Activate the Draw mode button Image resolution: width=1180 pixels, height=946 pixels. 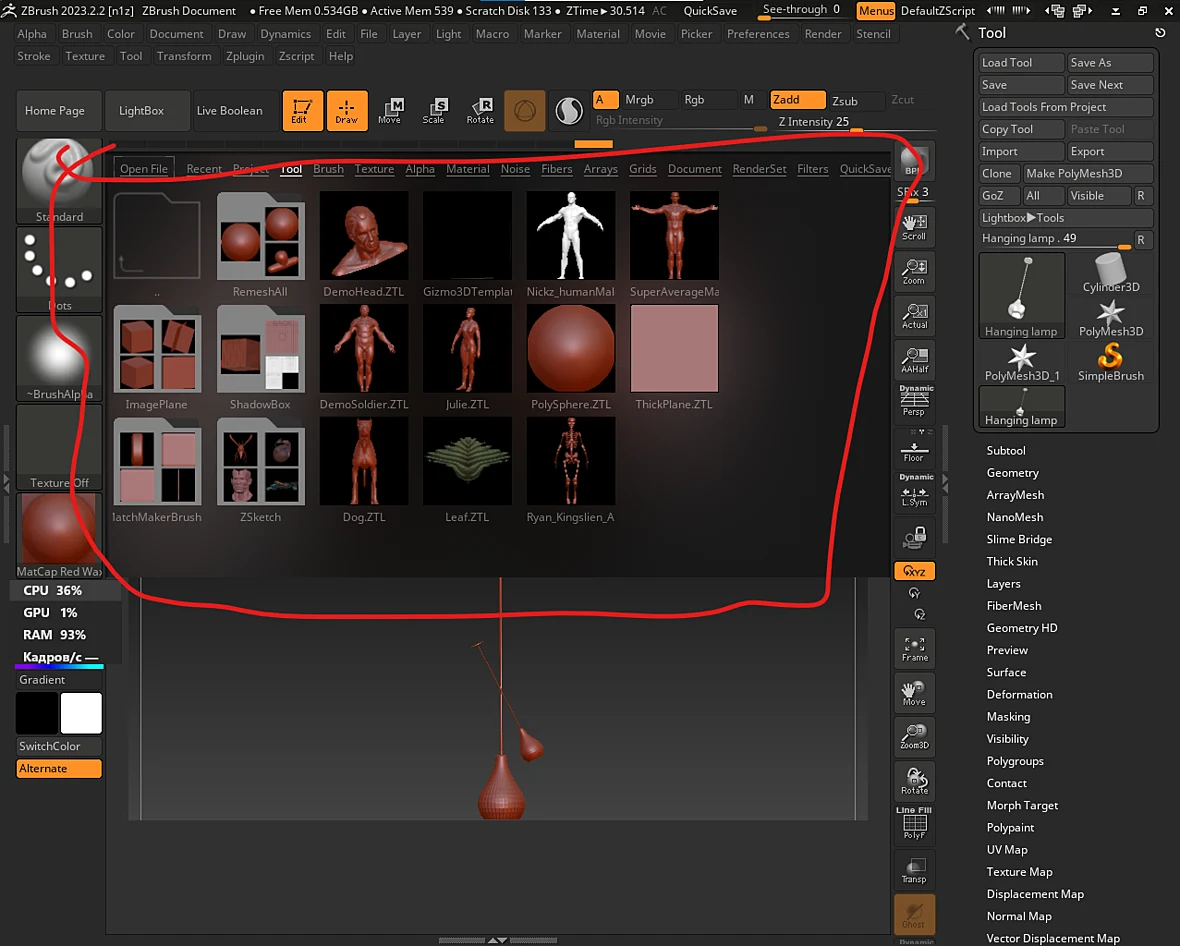point(347,111)
